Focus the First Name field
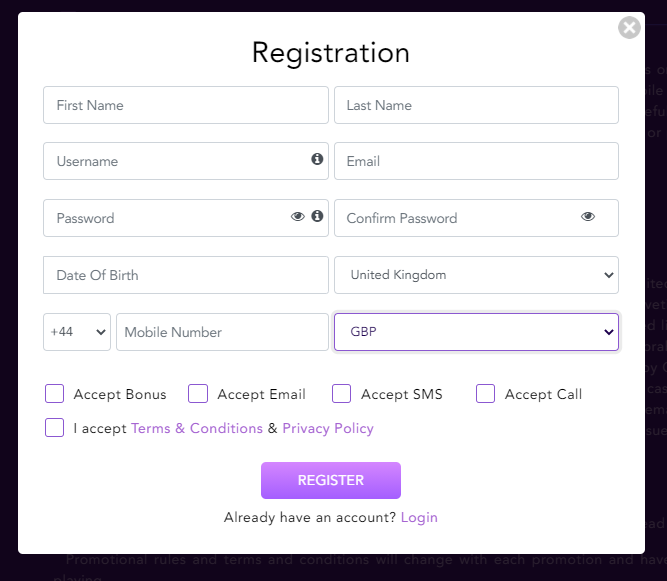Screen dimensions: 667x581 (186, 105)
